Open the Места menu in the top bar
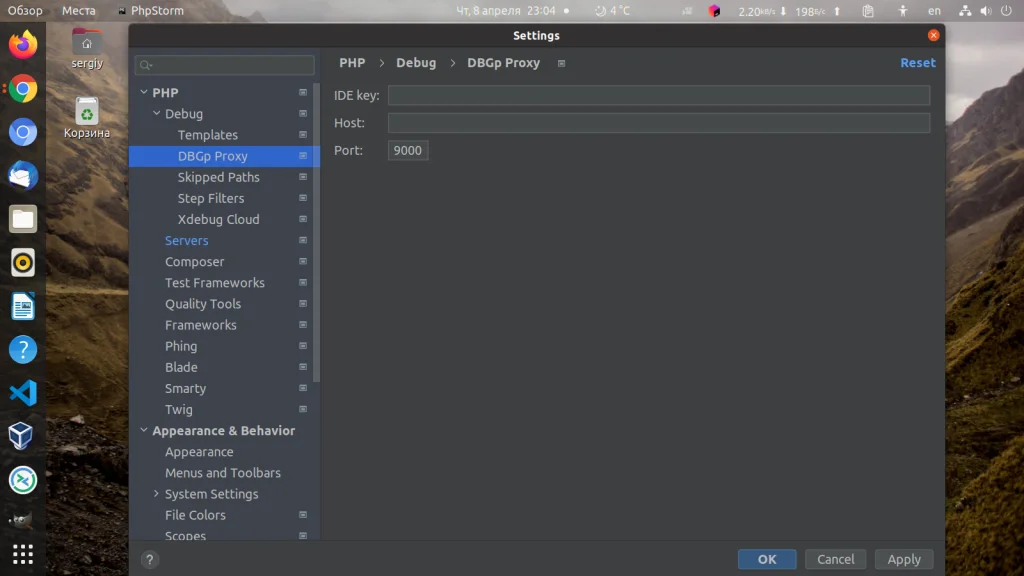The width and height of the screenshot is (1024, 576). pos(78,11)
